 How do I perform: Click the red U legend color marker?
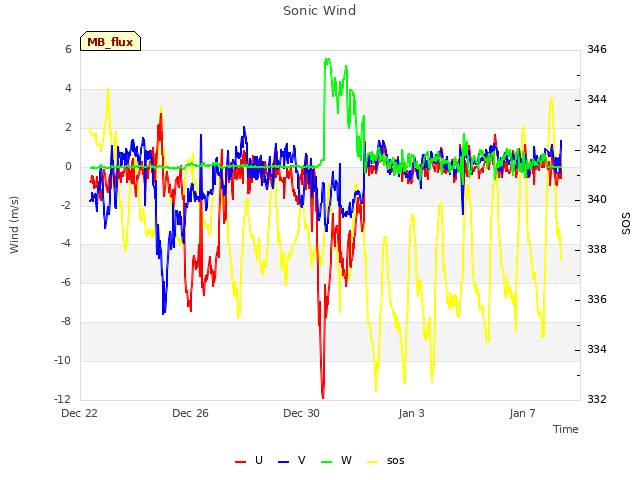pos(240,462)
